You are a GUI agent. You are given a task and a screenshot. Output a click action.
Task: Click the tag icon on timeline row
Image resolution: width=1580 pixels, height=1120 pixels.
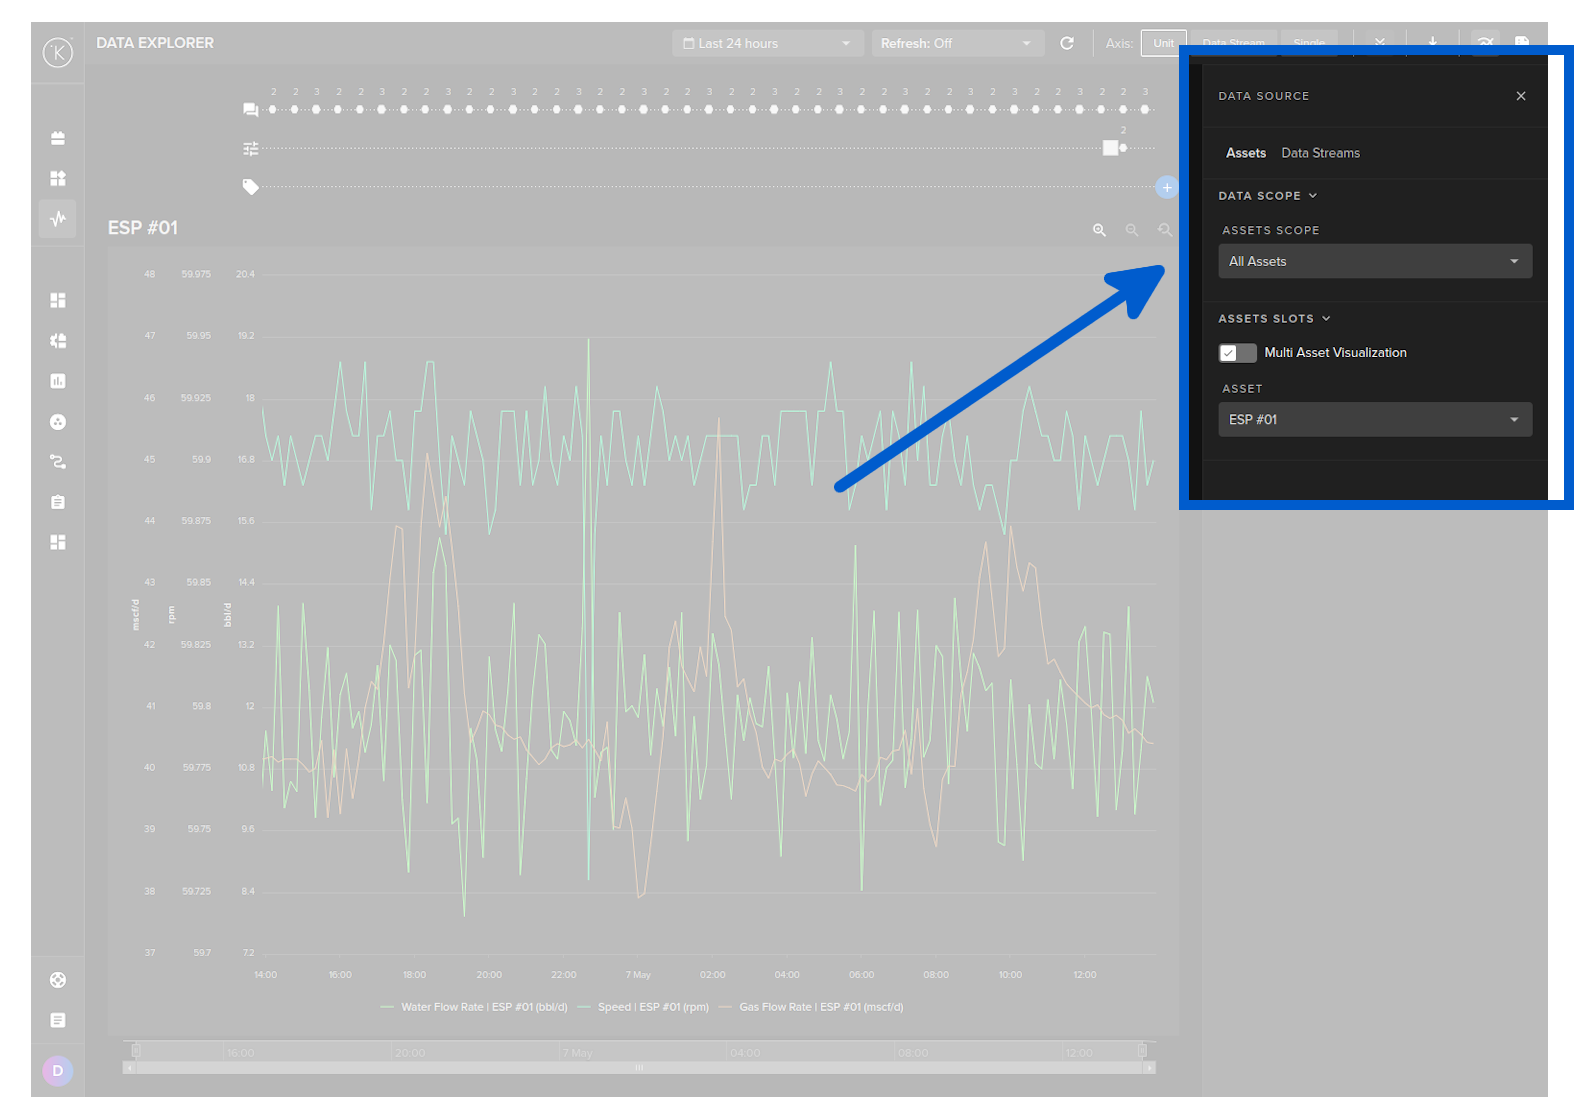click(x=250, y=187)
